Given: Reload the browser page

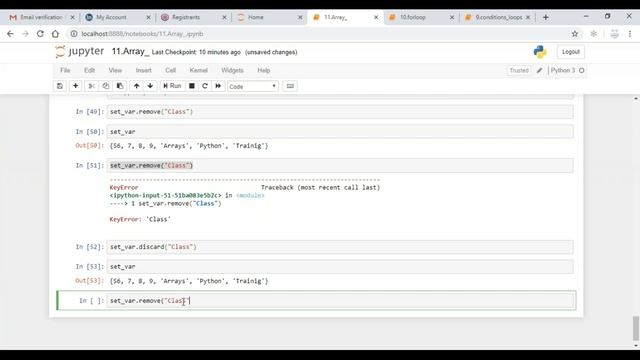Looking at the screenshot, I should (40, 34).
